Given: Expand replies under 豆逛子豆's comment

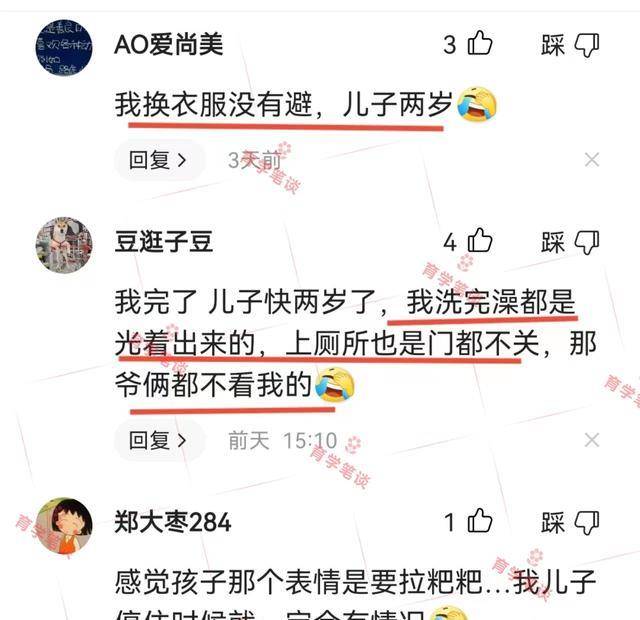Looking at the screenshot, I should (159, 440).
